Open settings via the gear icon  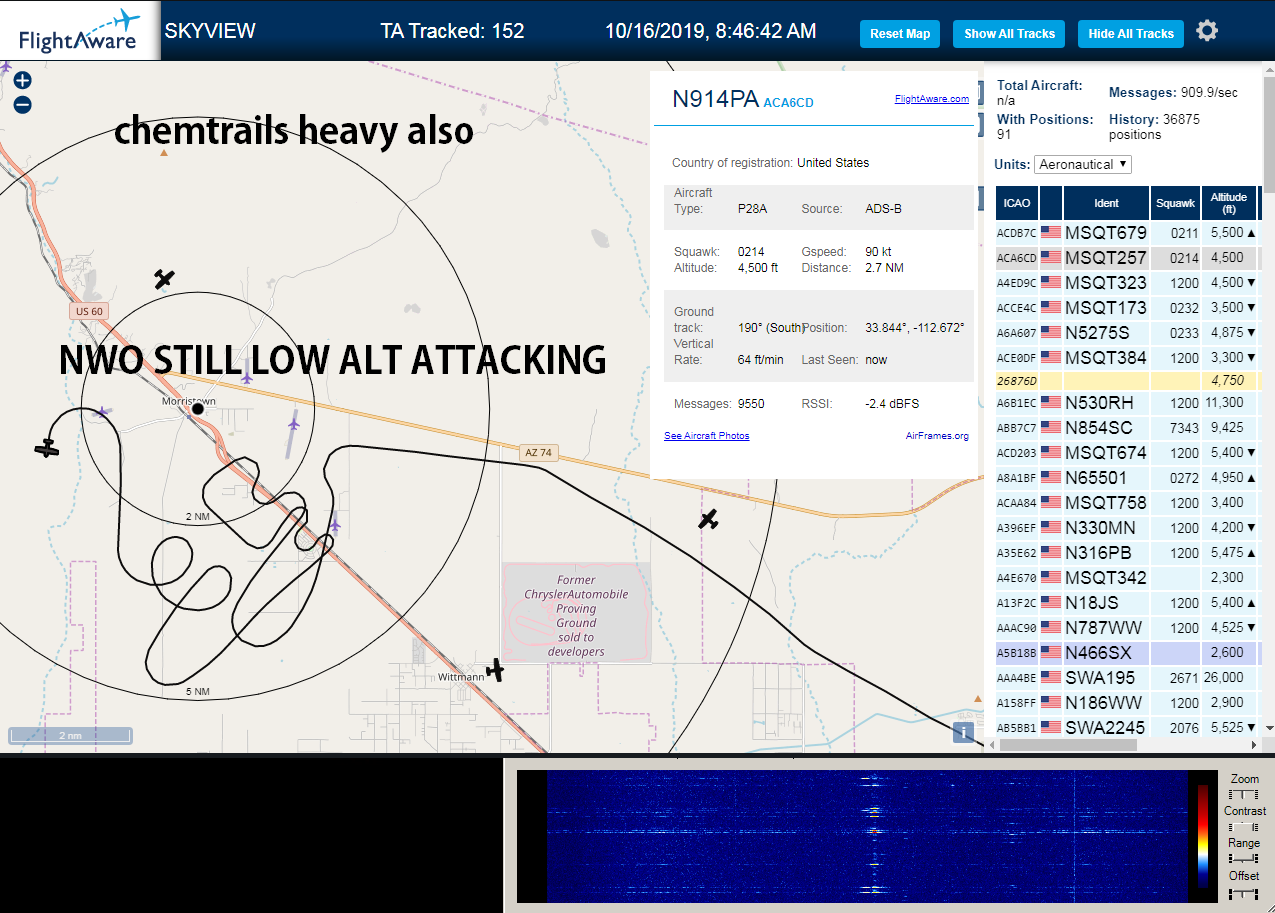click(1207, 31)
